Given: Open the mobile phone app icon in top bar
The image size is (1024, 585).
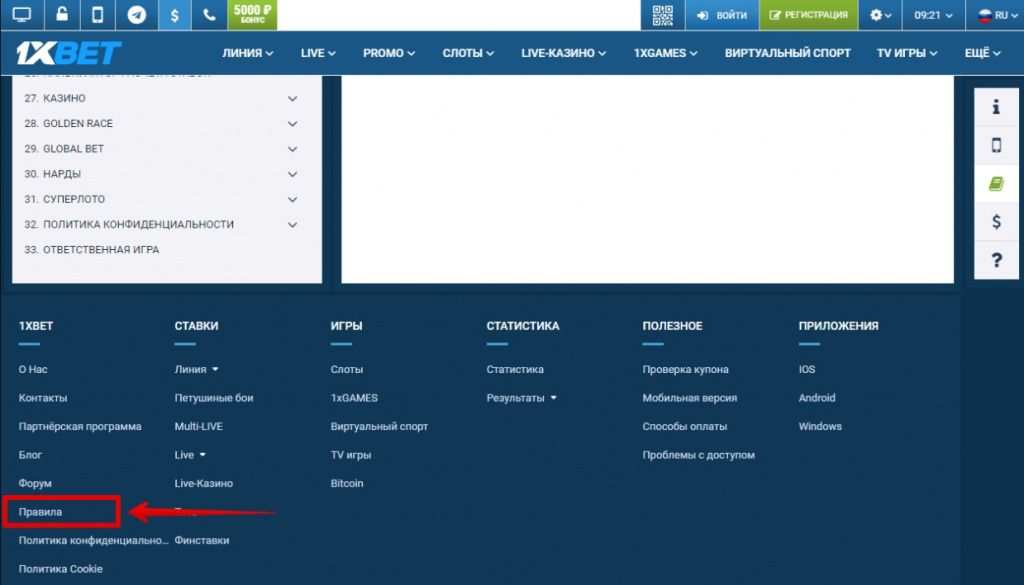Looking at the screenshot, I should pos(97,14).
